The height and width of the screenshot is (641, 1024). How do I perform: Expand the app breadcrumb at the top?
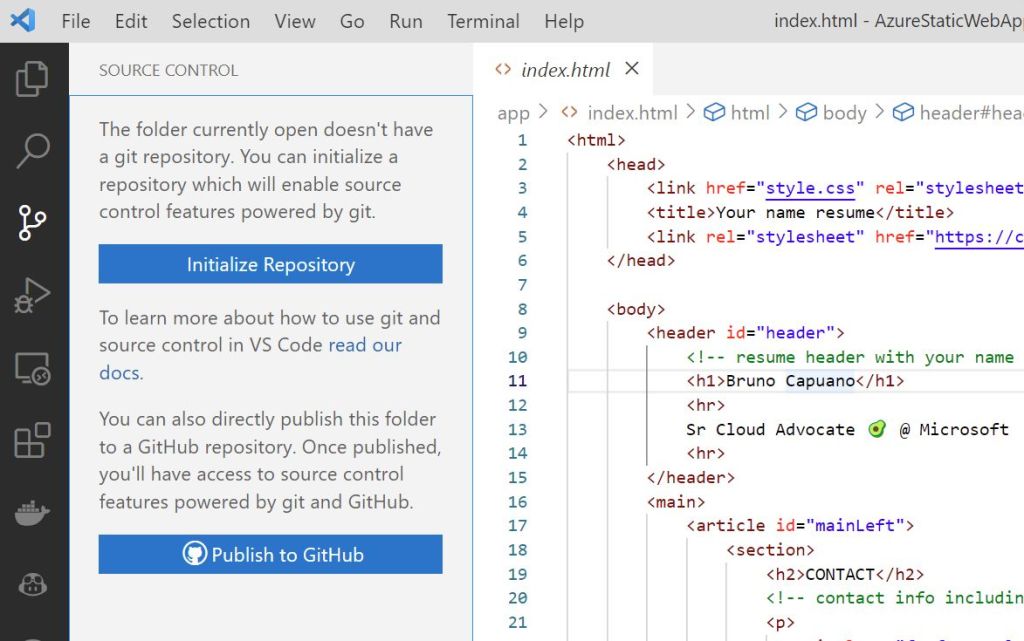tap(513, 113)
